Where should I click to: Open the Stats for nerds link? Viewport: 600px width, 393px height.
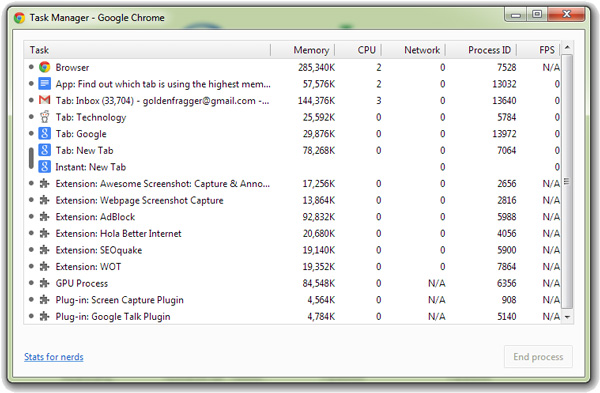click(x=54, y=357)
